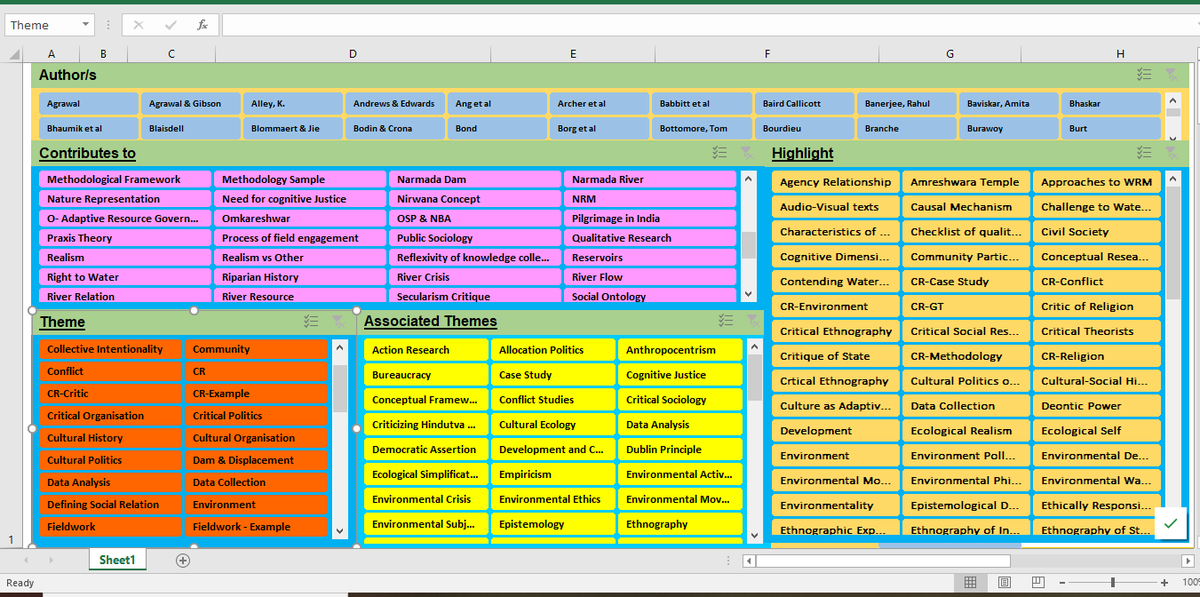
Task: Add a new sheet with plus button
Action: [183, 560]
